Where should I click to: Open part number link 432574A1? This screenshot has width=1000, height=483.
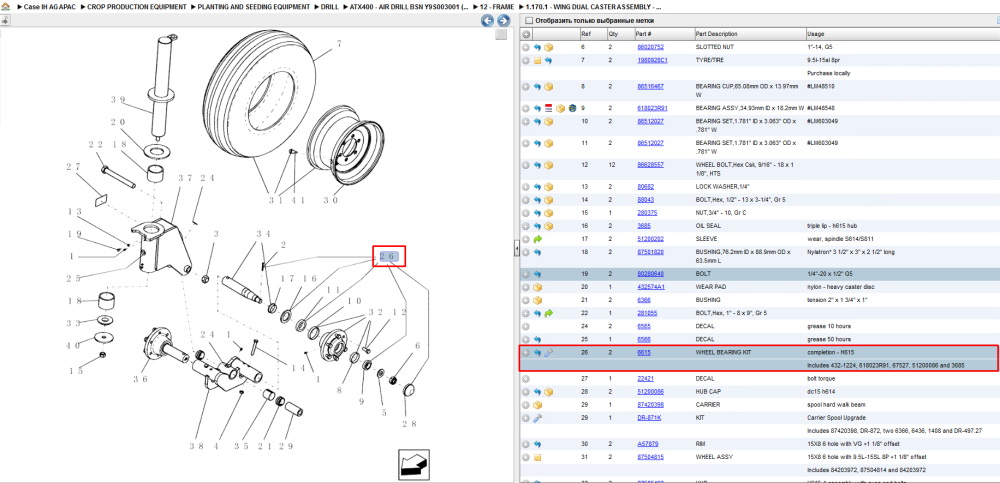click(651, 287)
